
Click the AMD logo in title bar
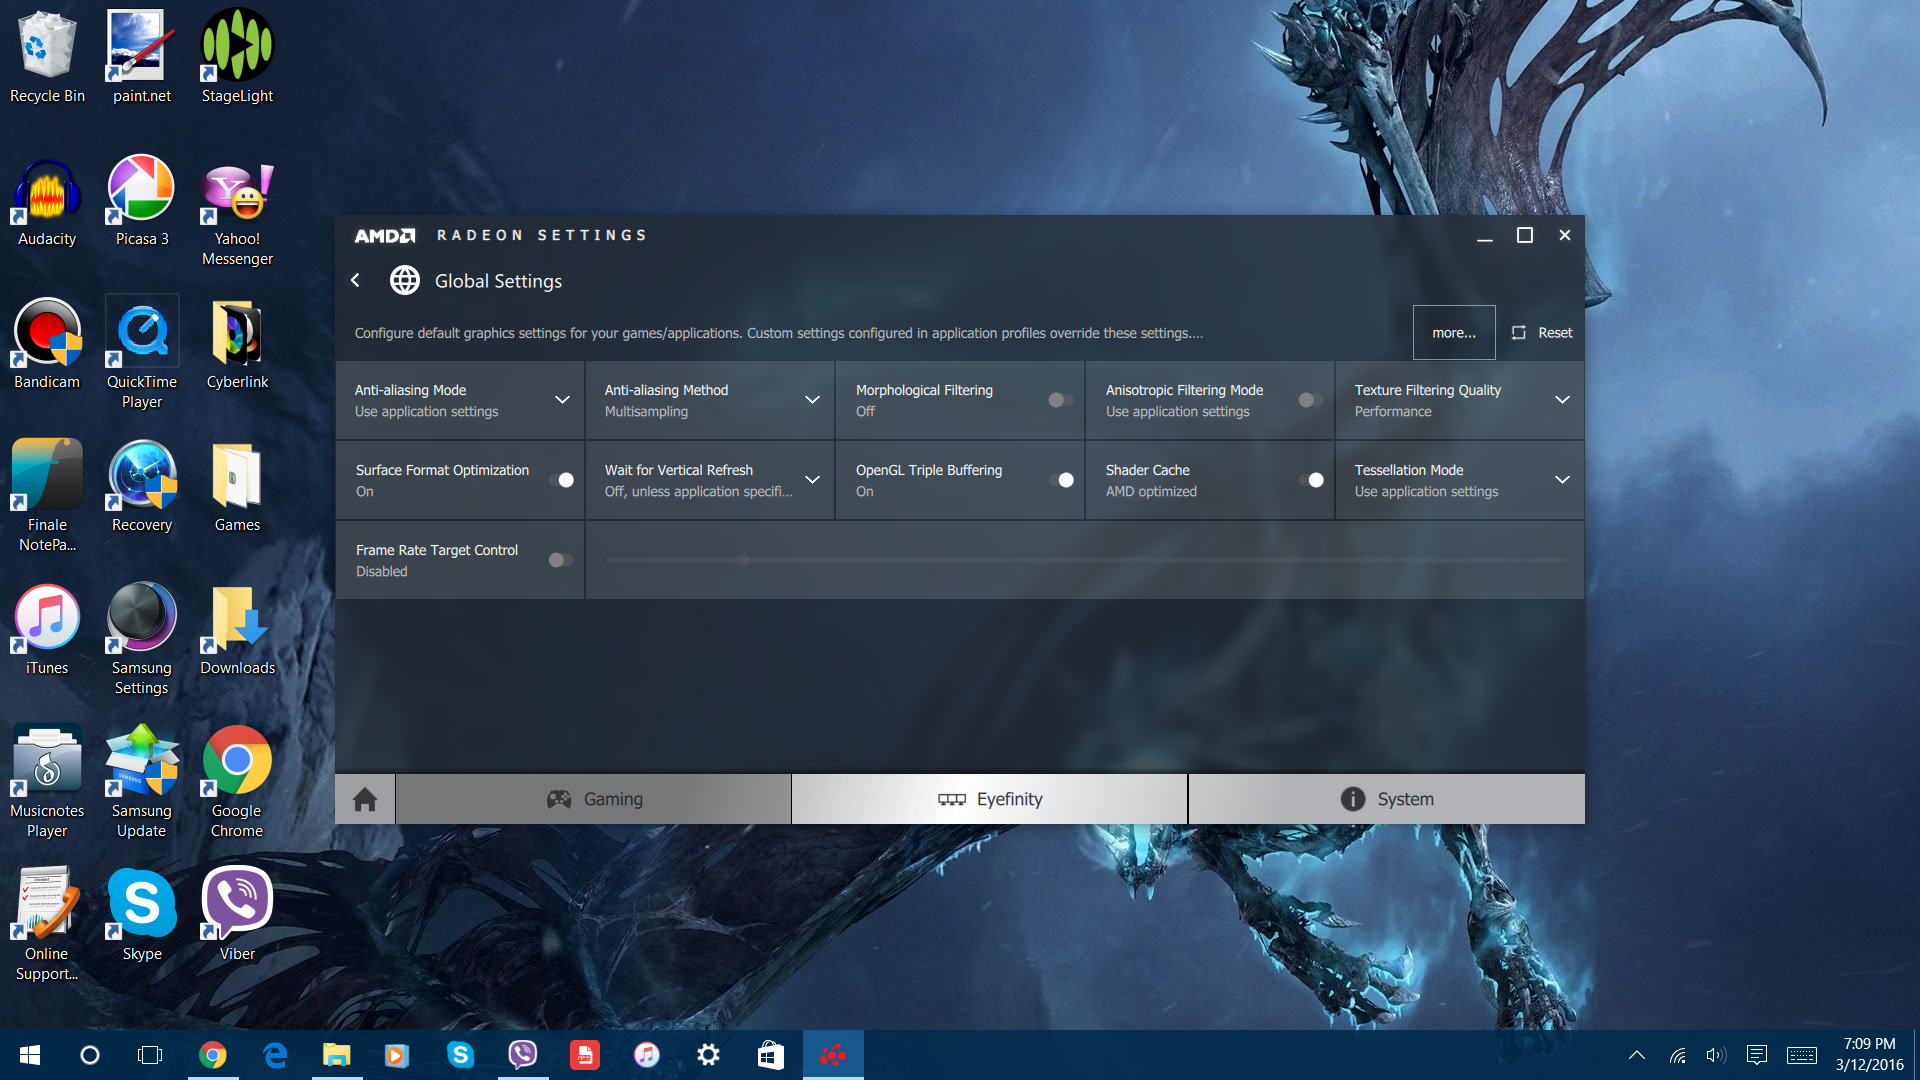(385, 235)
